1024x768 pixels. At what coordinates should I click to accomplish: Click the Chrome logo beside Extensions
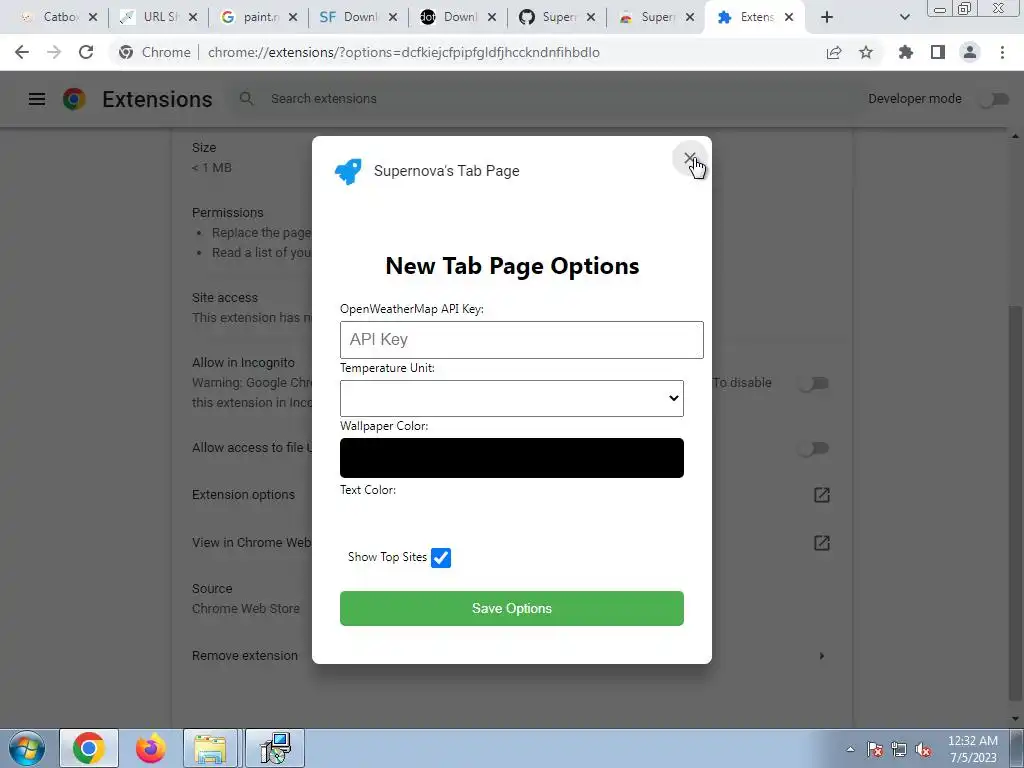point(74,99)
